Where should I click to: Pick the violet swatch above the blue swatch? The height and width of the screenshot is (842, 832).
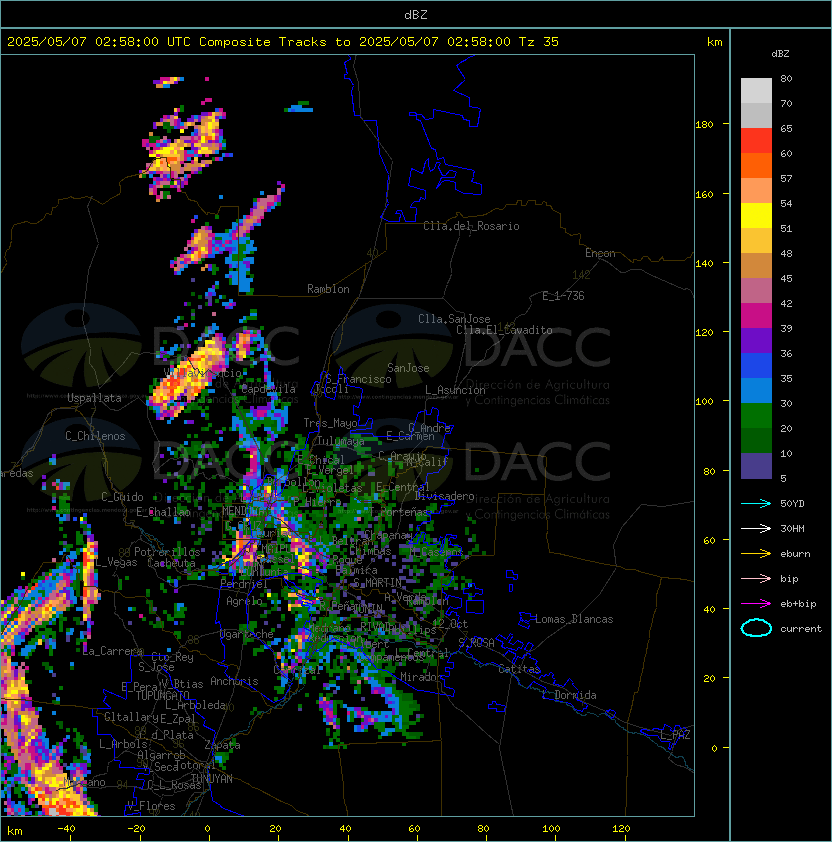(756, 340)
